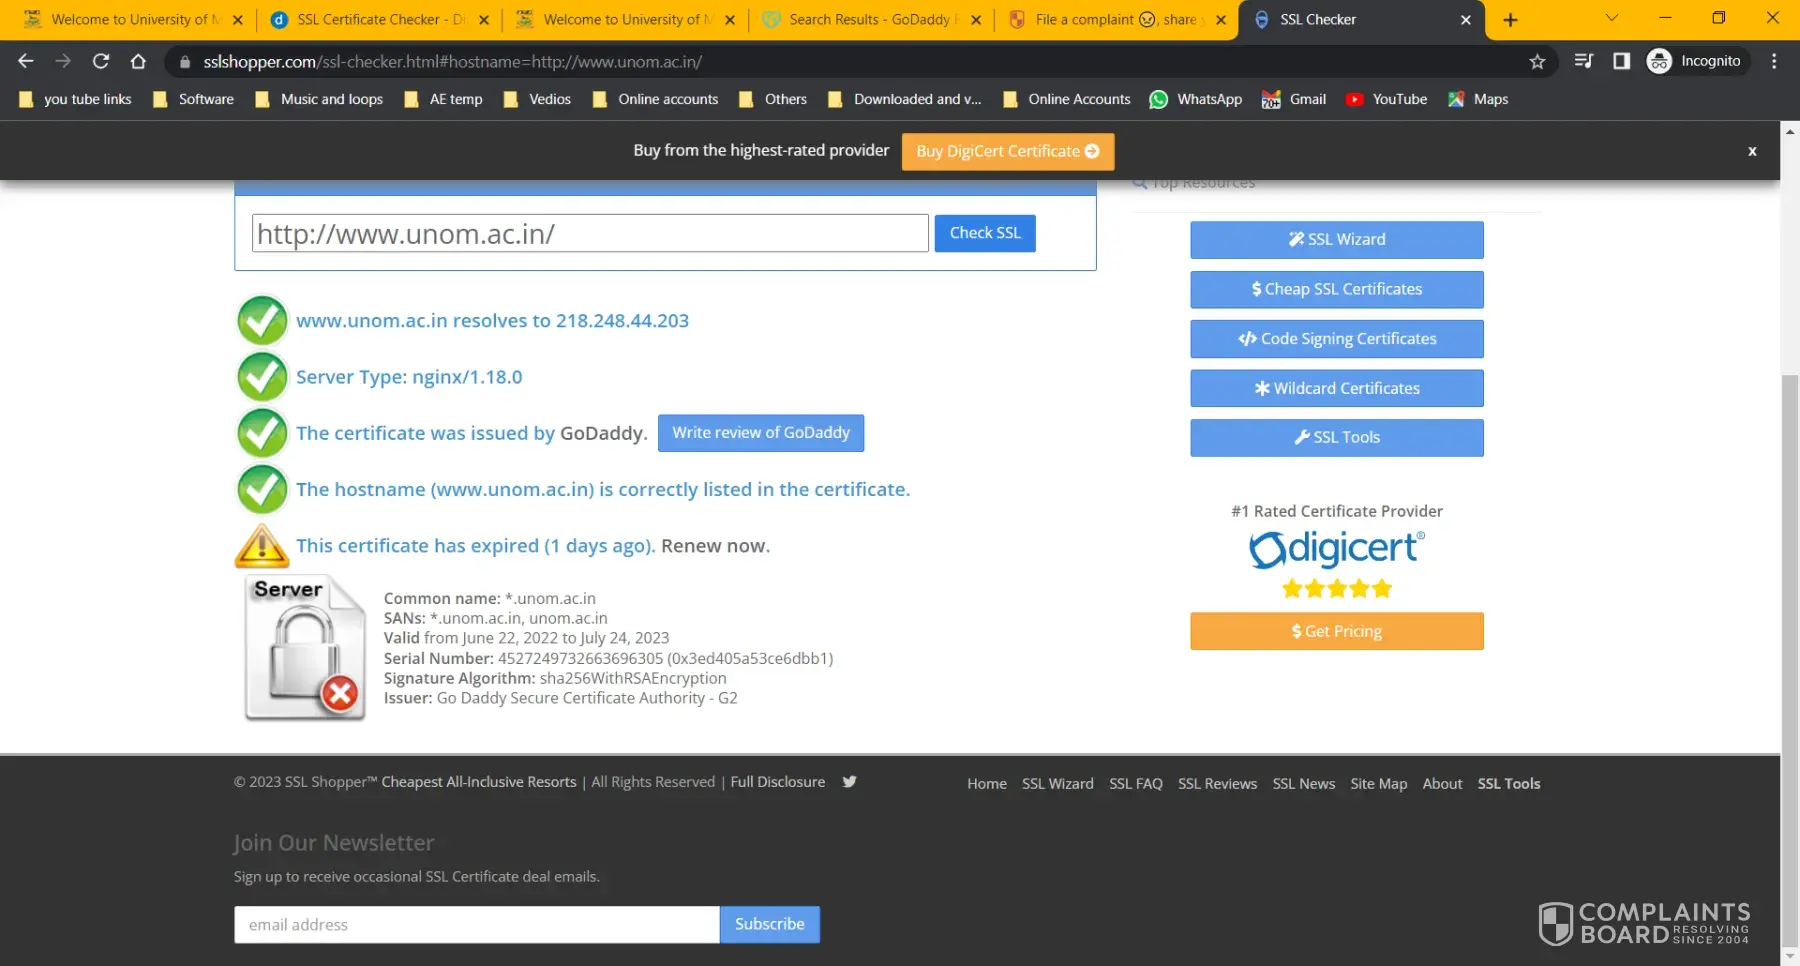Click the expired certificate warning triangle icon
The width and height of the screenshot is (1800, 966).
click(262, 546)
